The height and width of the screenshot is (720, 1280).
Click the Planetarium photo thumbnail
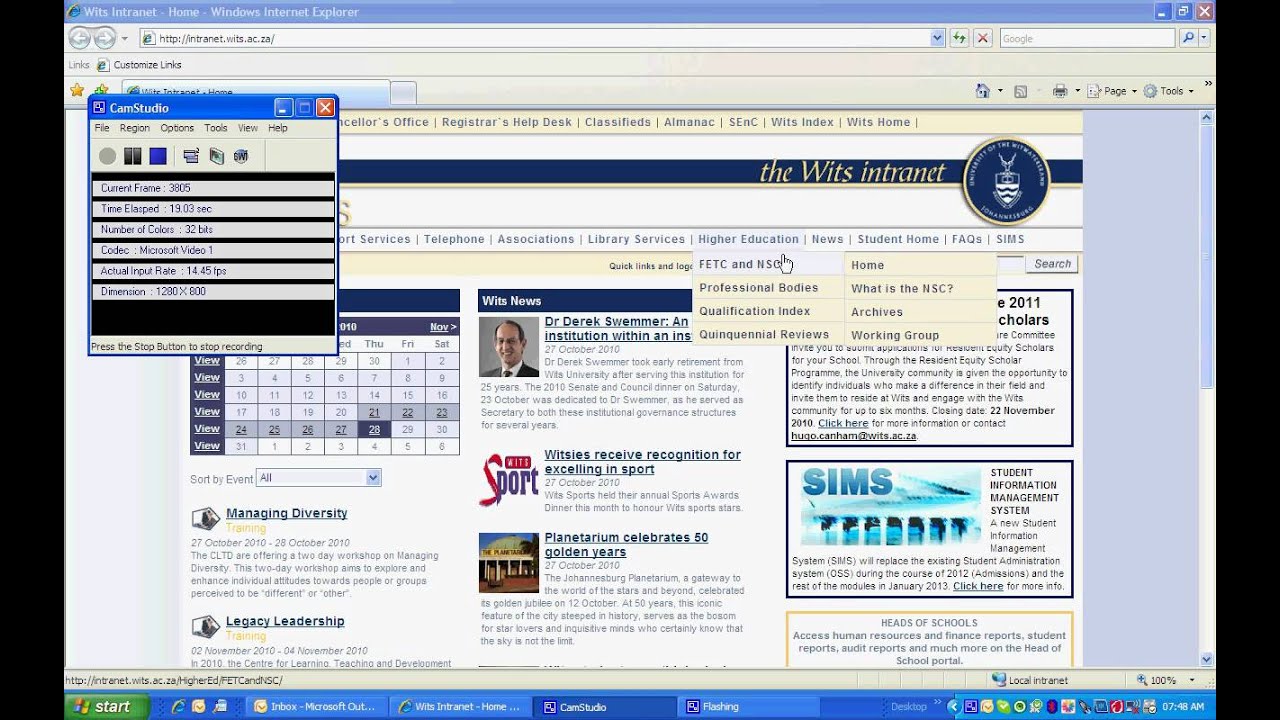coord(508,563)
